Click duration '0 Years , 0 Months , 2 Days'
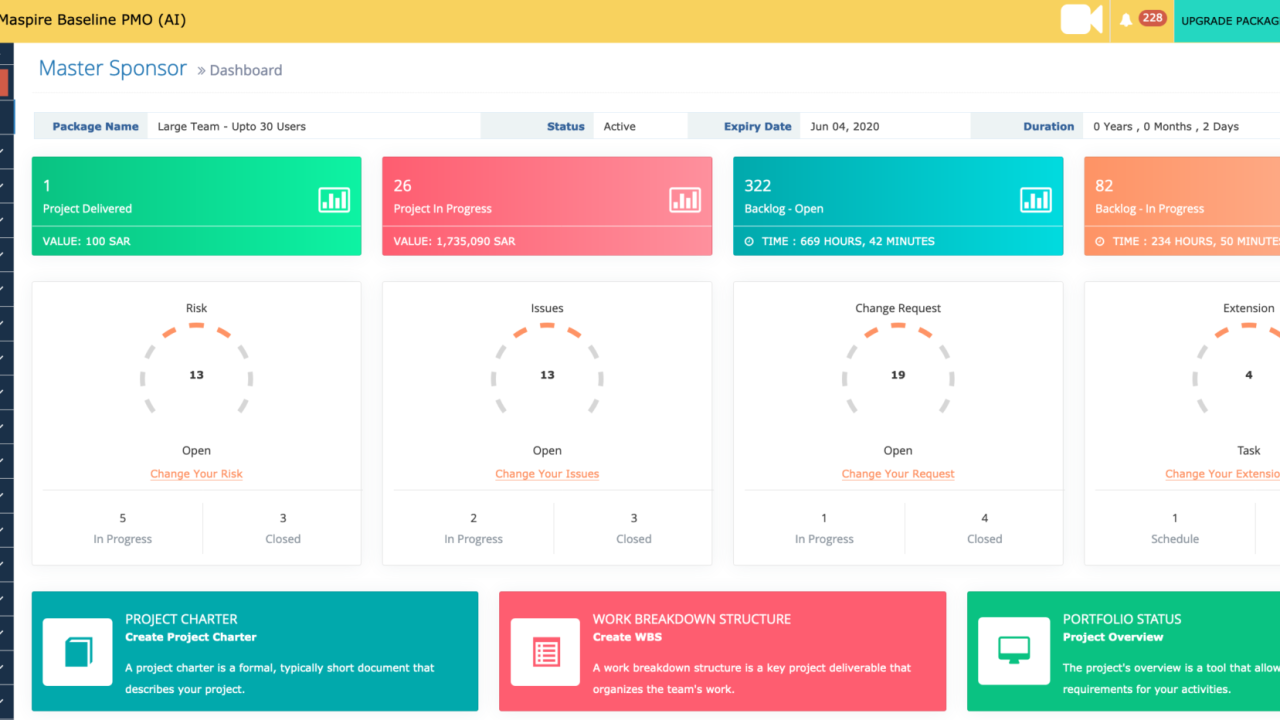 click(x=1166, y=127)
